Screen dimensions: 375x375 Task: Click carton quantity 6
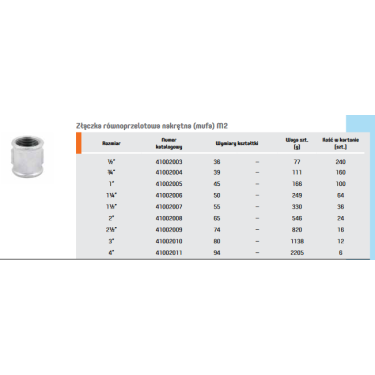[341, 253]
